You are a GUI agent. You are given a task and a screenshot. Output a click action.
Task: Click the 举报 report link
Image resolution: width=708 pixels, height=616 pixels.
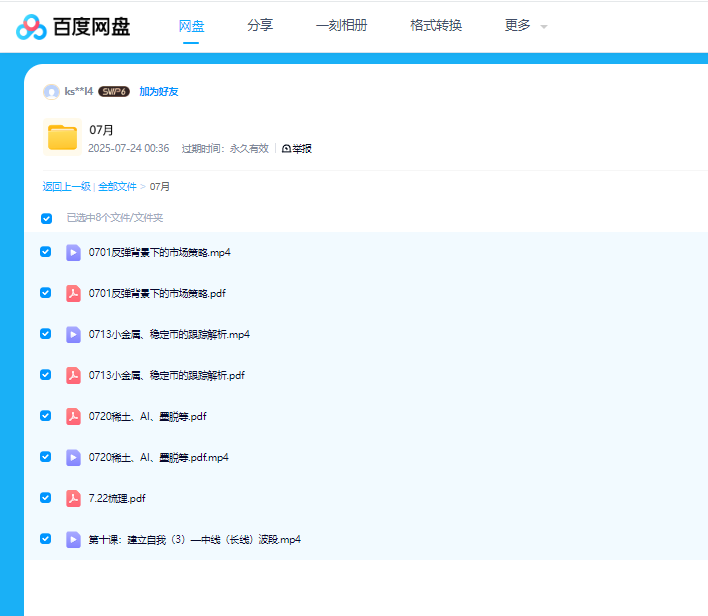point(297,149)
